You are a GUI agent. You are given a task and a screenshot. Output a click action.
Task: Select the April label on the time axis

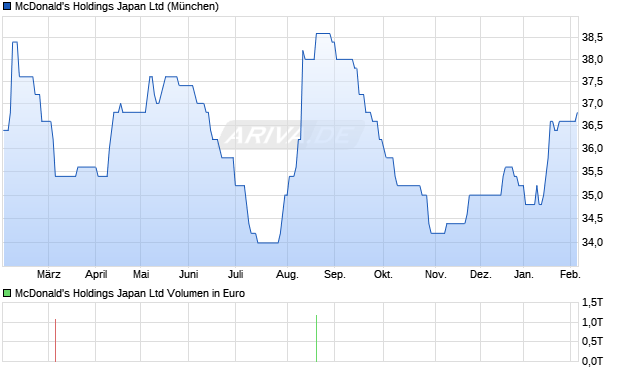[96, 274]
